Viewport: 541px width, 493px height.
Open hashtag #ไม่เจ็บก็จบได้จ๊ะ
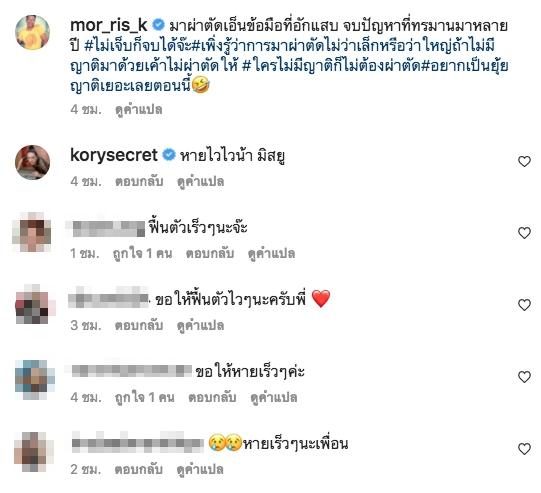(138, 46)
